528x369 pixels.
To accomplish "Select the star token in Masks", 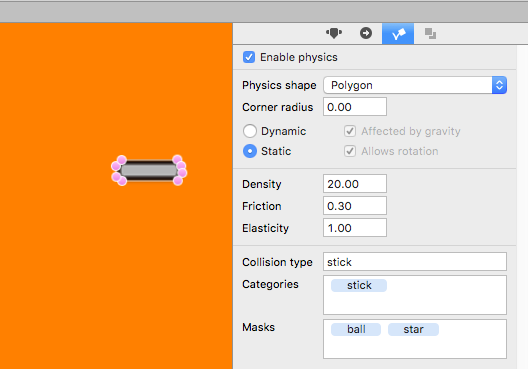I will tap(414, 329).
